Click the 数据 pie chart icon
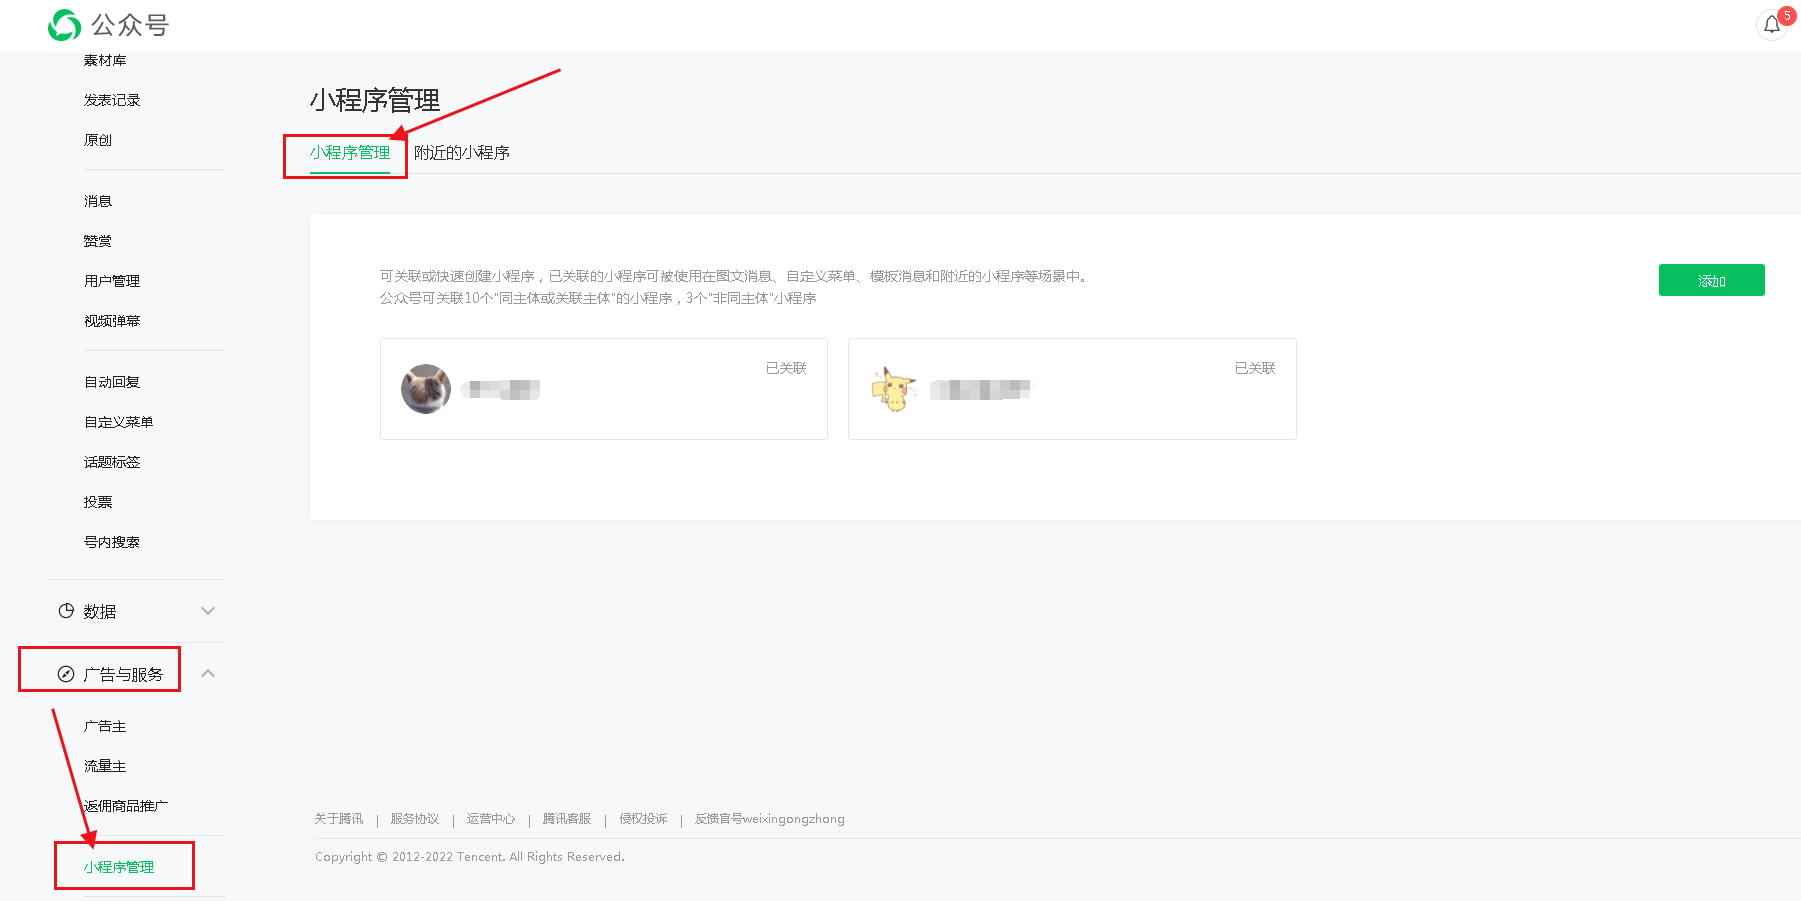 pyautogui.click(x=66, y=611)
